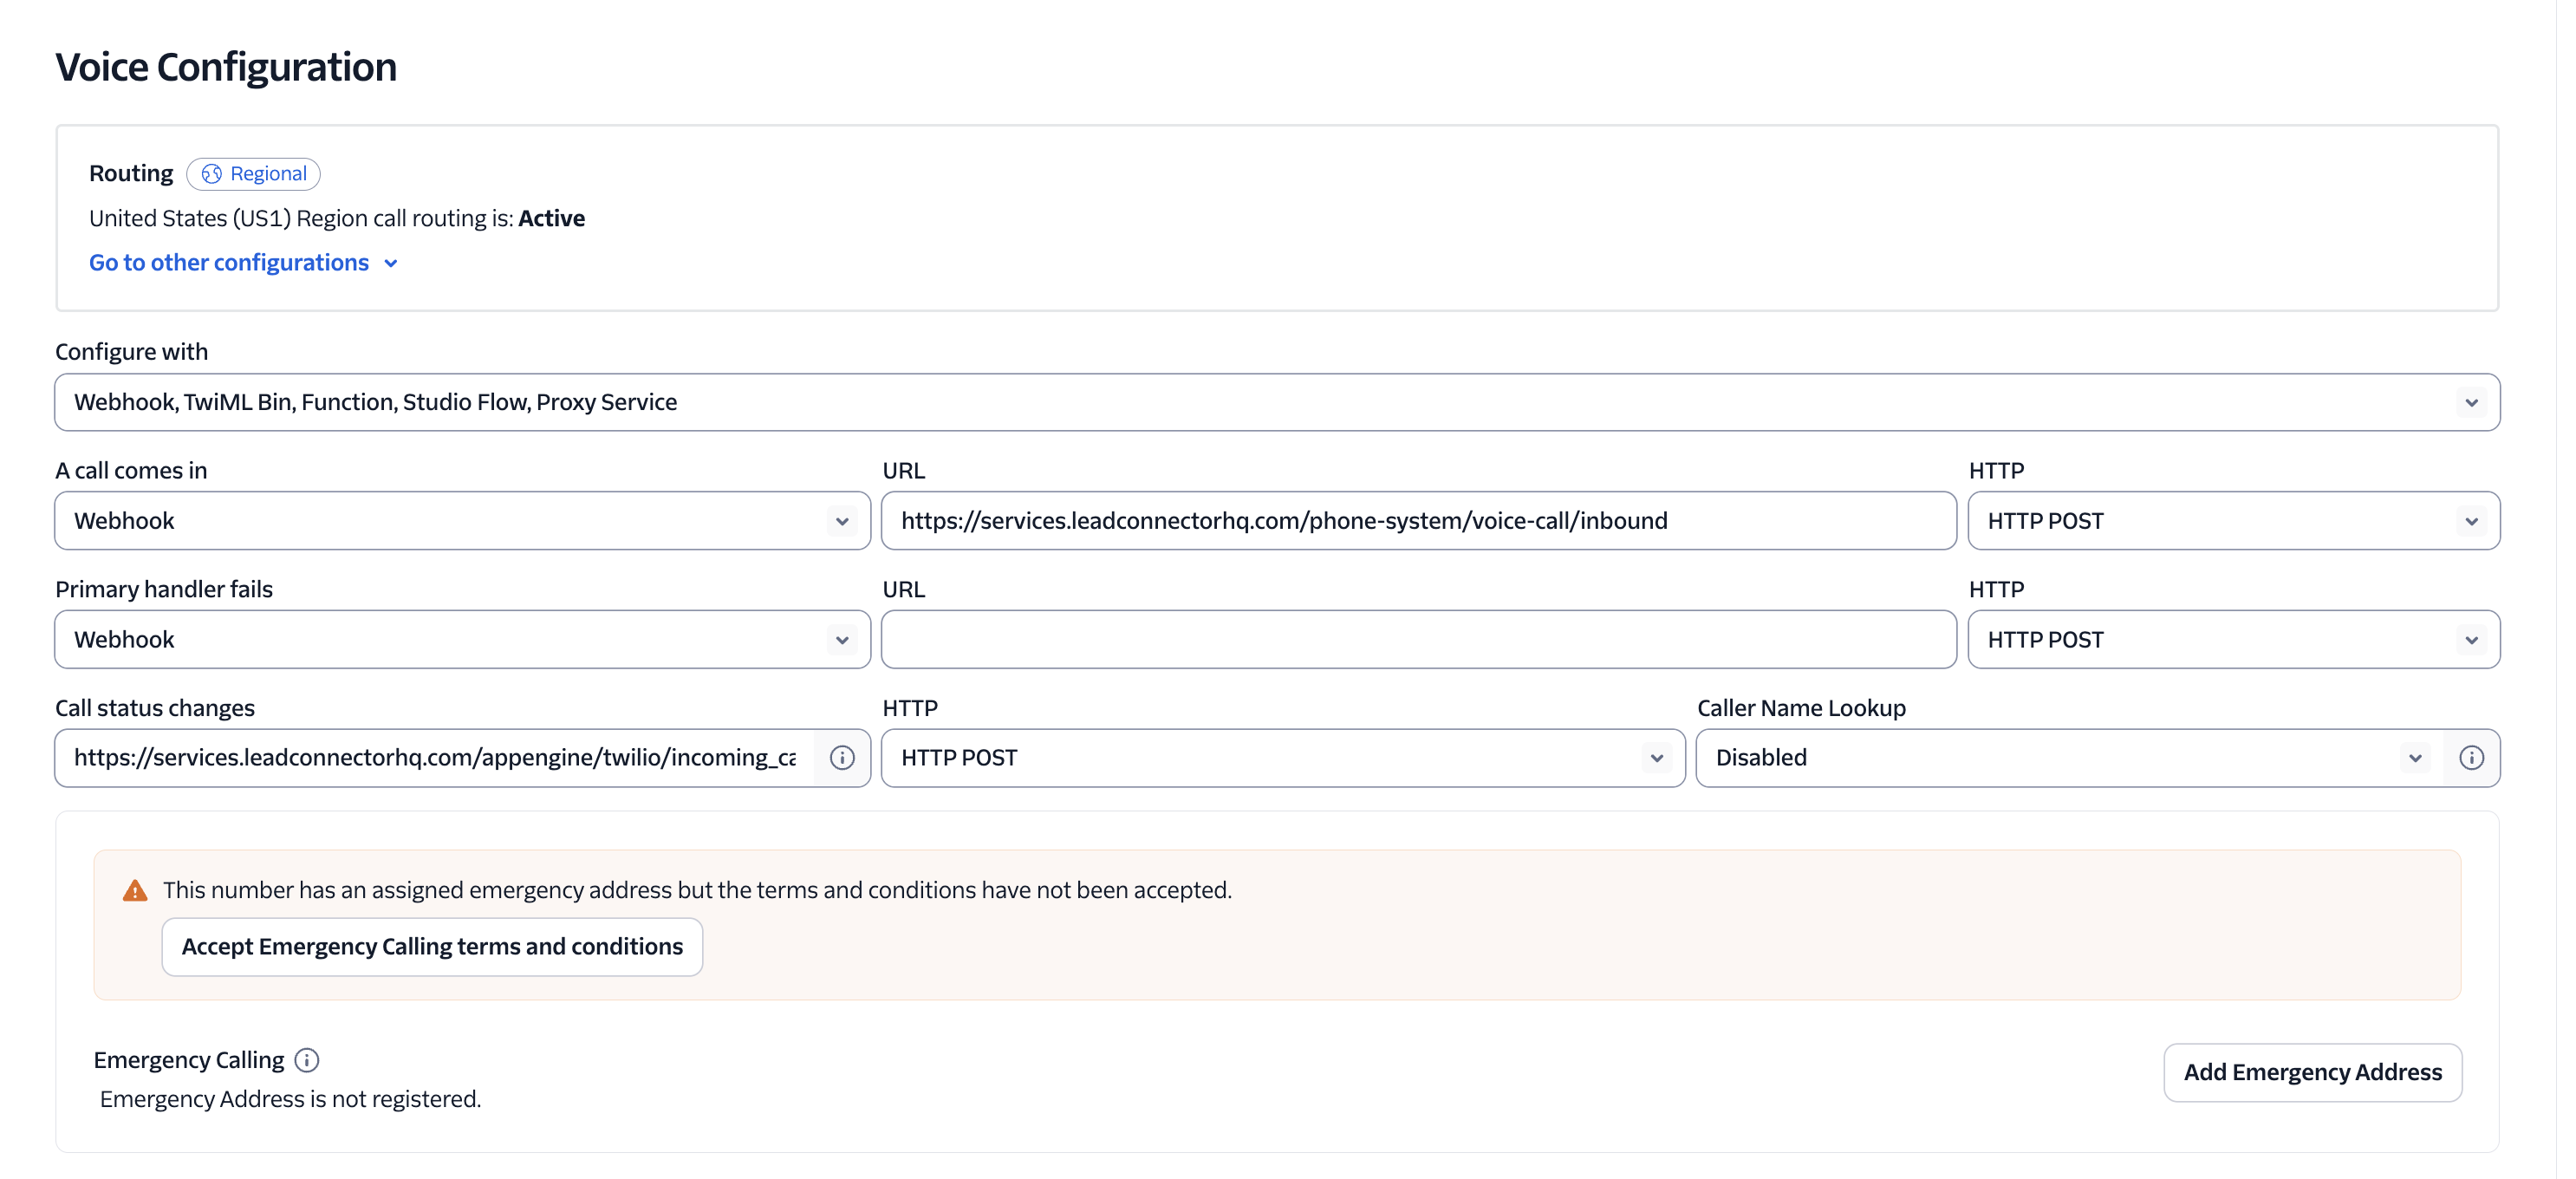This screenshot has width=2576, height=1179.
Task: Open Caller Name Lookup Disabled dropdown
Action: 2068,758
